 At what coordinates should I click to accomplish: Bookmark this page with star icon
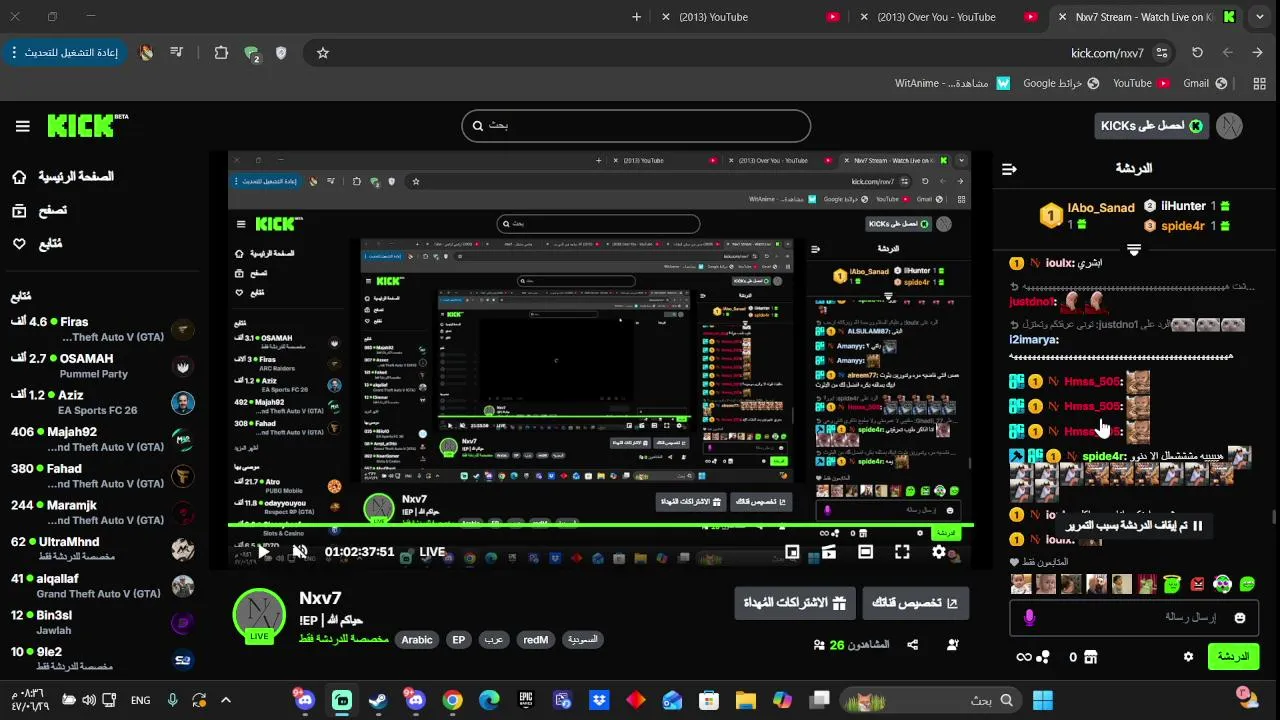(322, 53)
